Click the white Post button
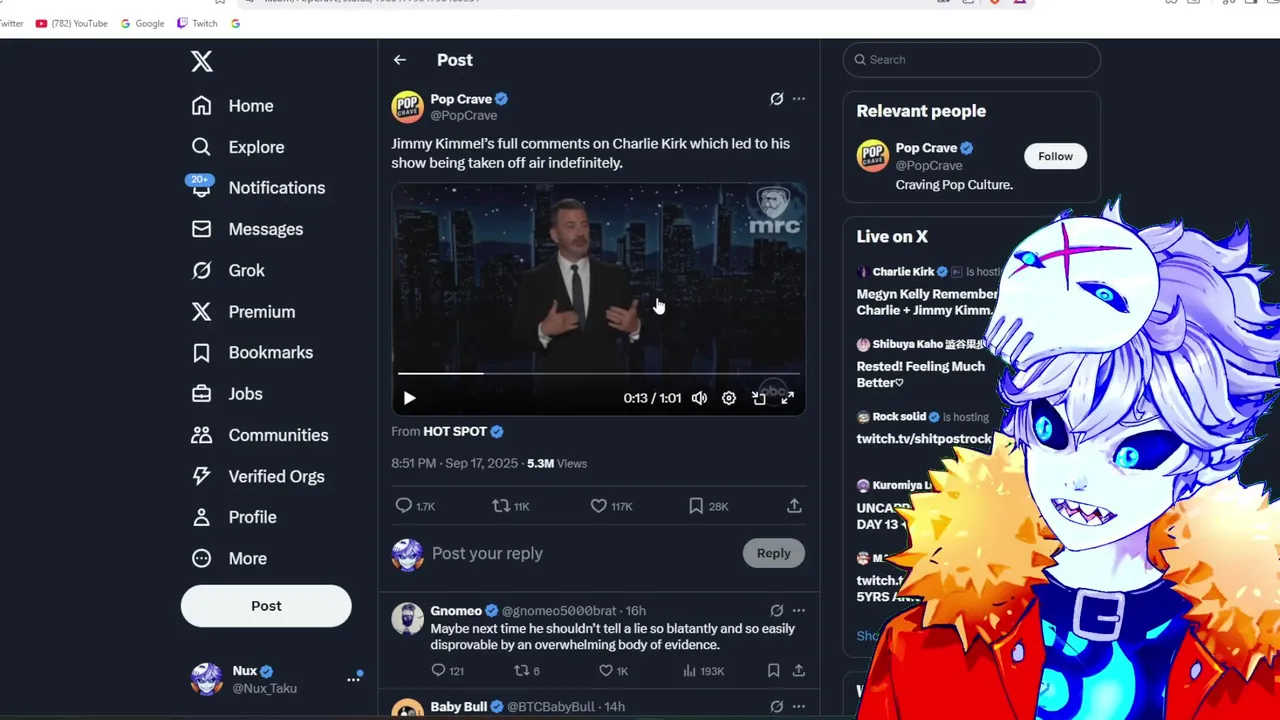This screenshot has height=720, width=1280. (x=266, y=606)
